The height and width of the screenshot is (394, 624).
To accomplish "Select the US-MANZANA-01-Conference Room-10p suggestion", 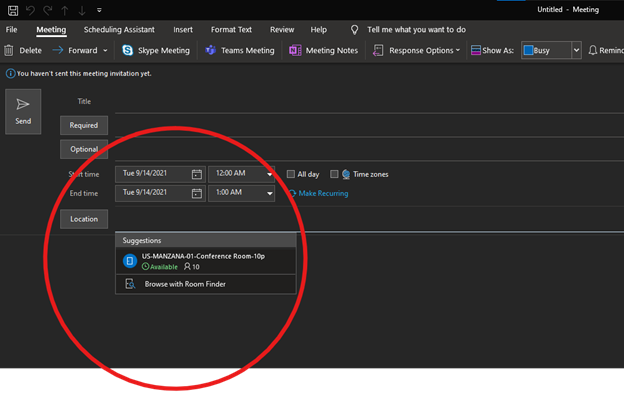I will coord(206,261).
